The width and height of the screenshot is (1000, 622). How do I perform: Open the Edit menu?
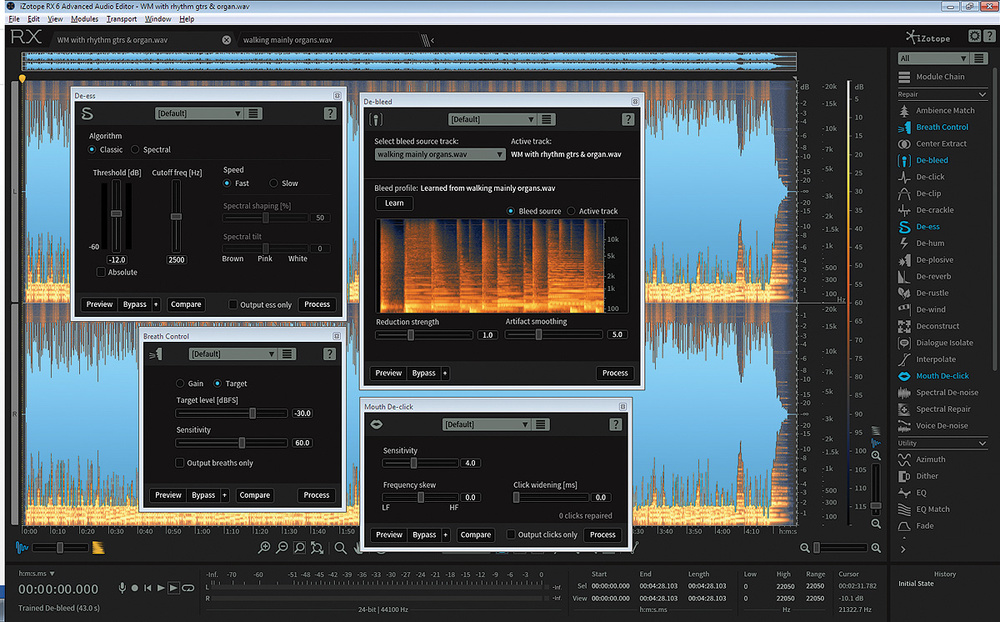pyautogui.click(x=34, y=19)
